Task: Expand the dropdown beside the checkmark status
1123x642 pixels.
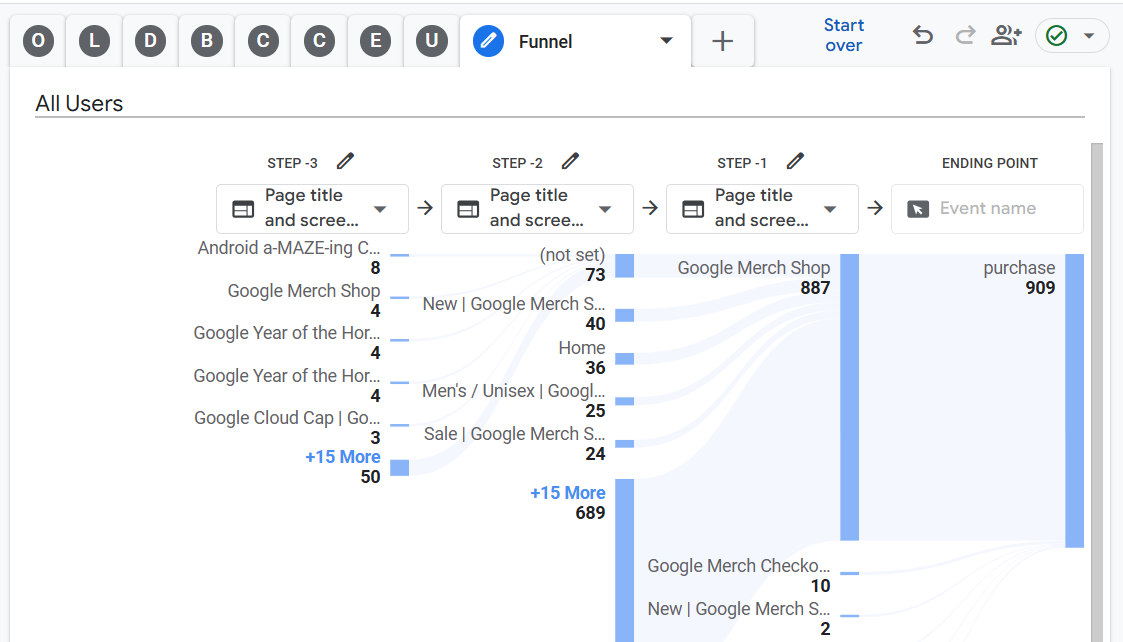Action: 1089,35
